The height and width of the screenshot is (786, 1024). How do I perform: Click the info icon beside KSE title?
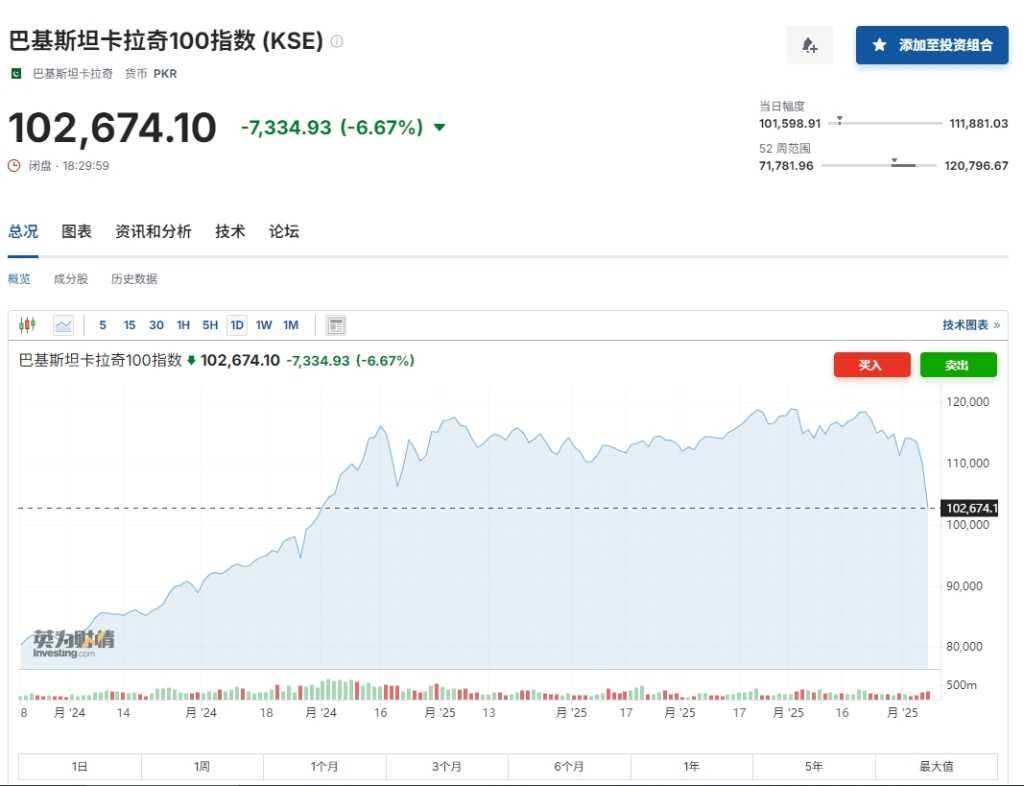click(x=337, y=41)
